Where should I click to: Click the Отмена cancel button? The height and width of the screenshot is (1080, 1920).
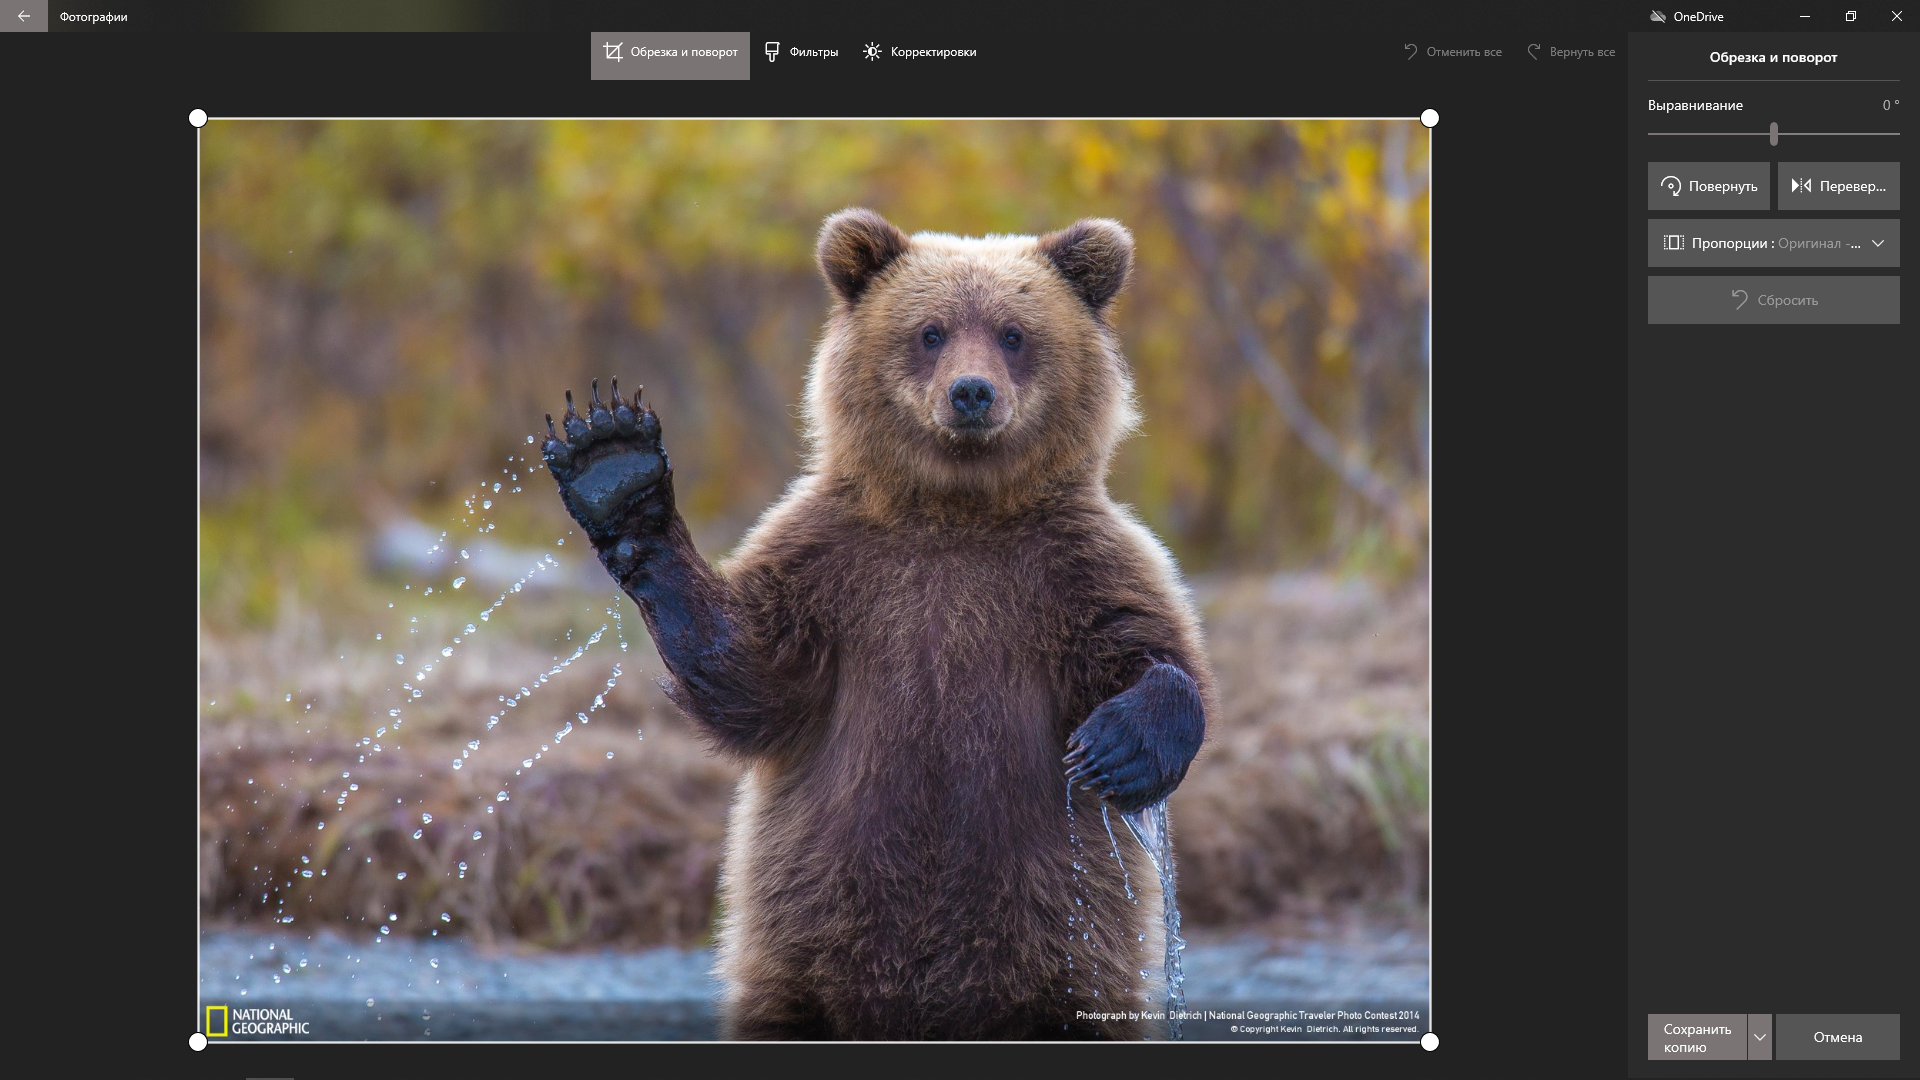click(1837, 1036)
